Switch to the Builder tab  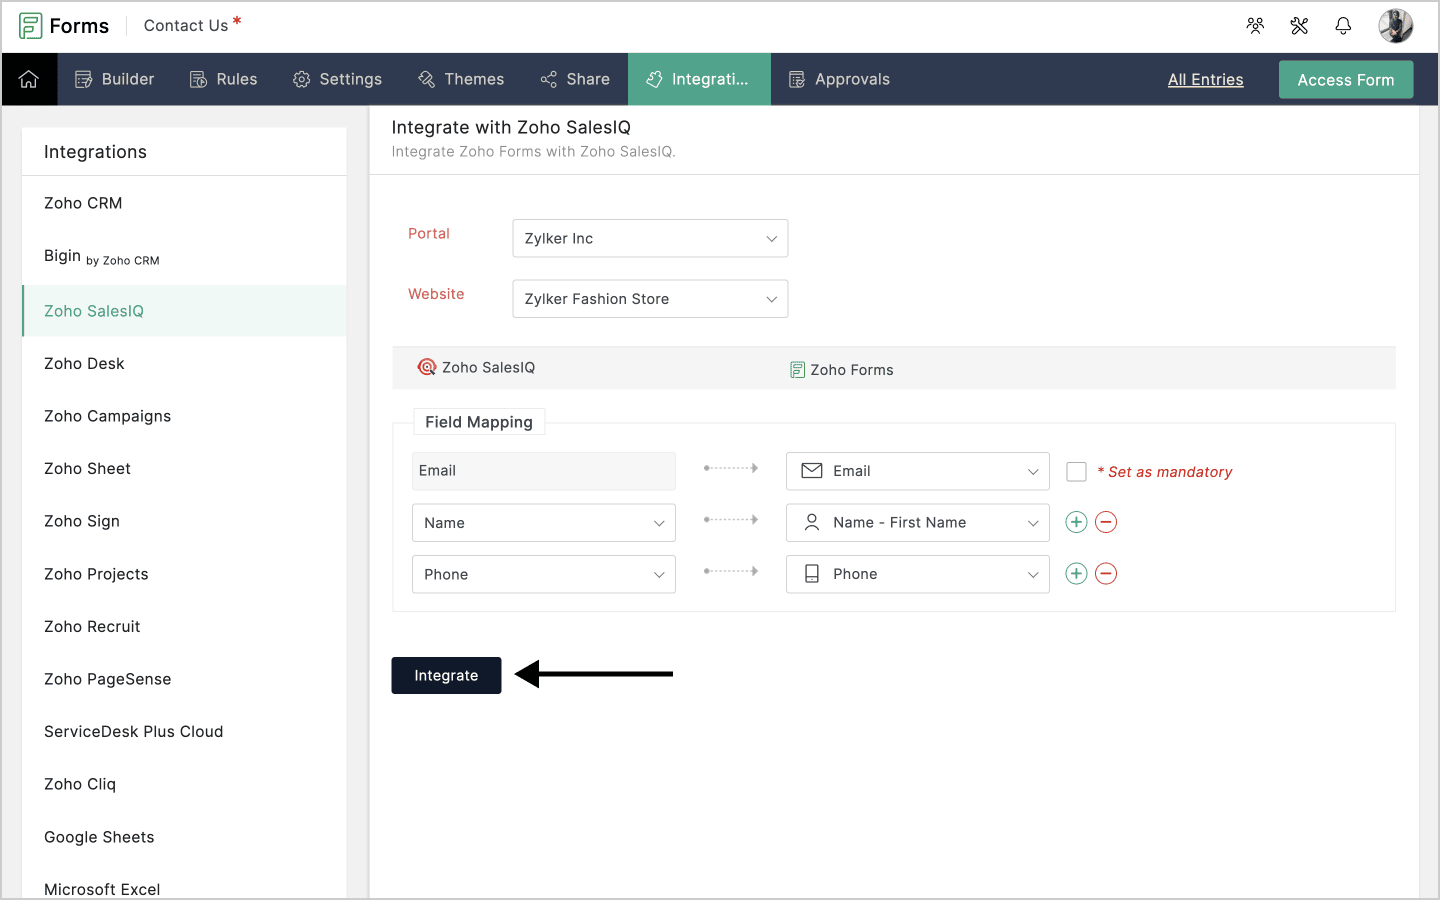(x=115, y=79)
